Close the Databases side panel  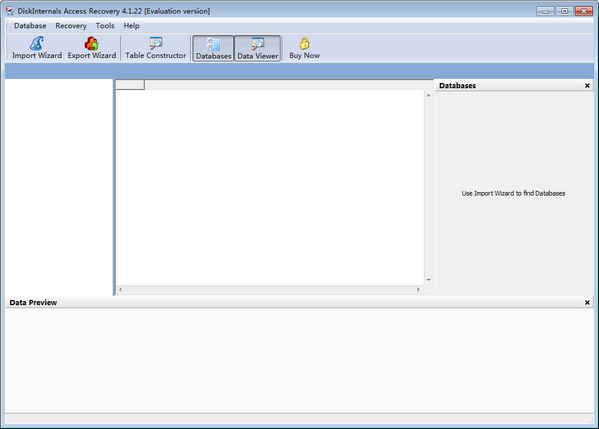pos(587,86)
